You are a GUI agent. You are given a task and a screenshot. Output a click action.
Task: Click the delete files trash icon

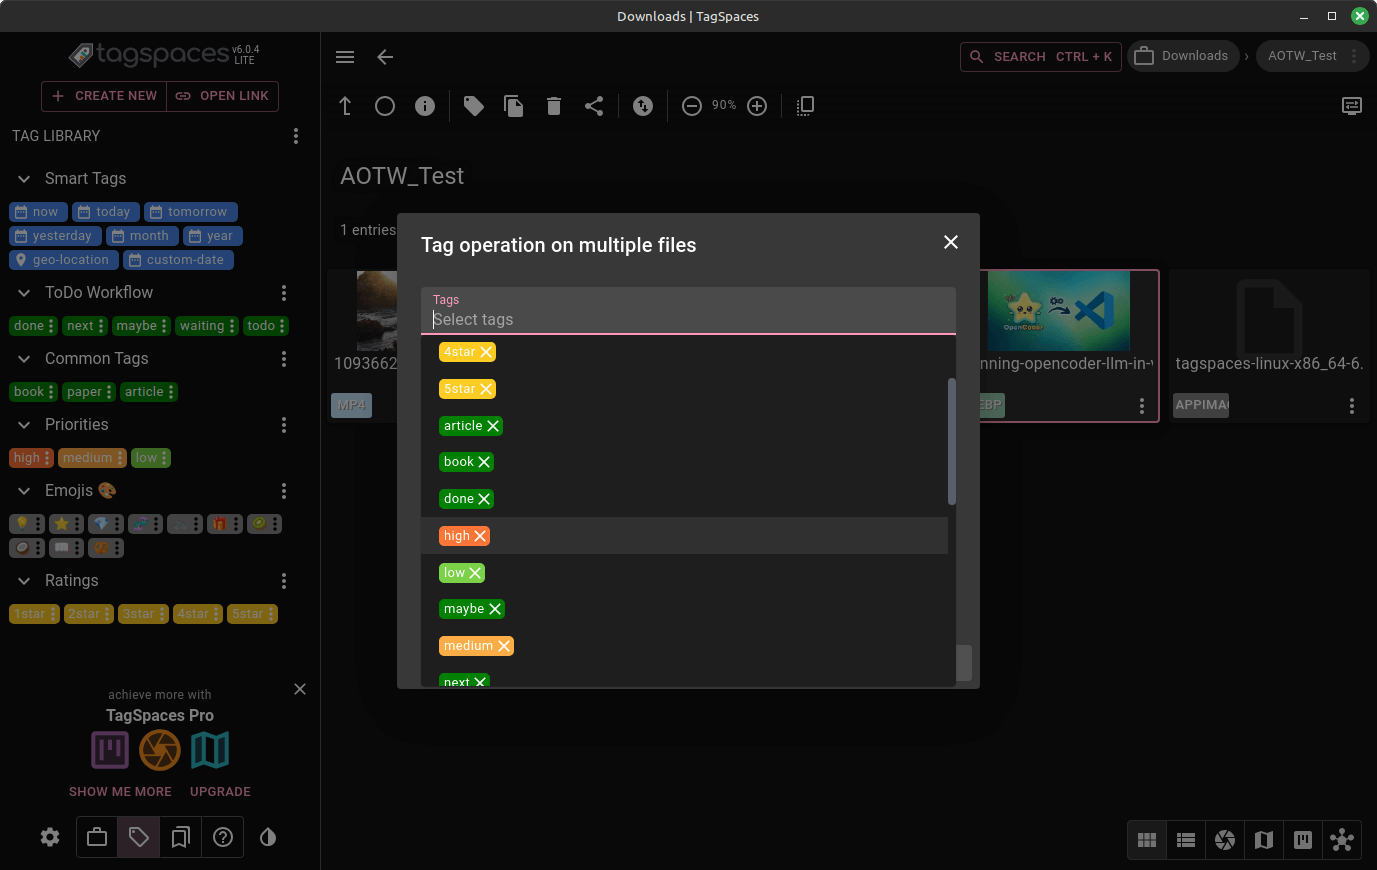554,105
